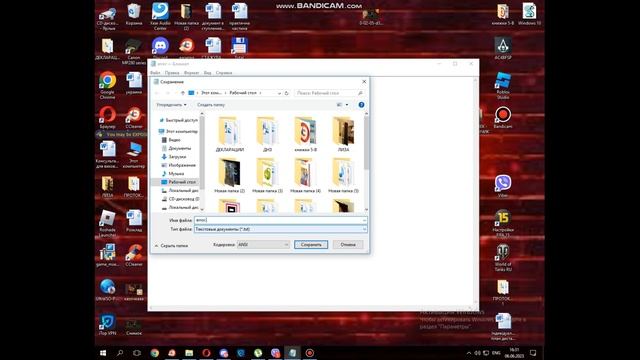
Task: Select Быстрый доступ in navigation pane
Action: click(178, 120)
